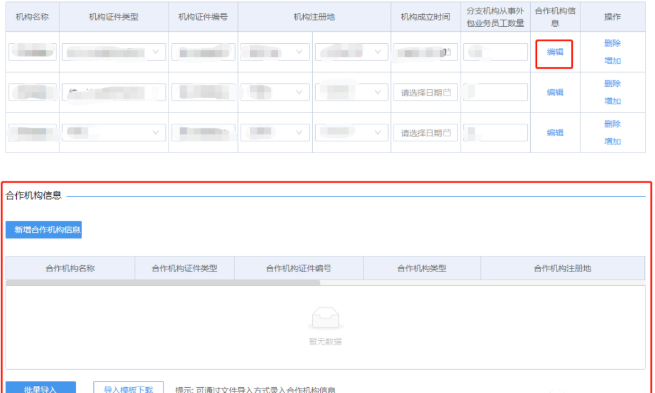The height and width of the screenshot is (393, 655).
Task: Click the 新增合作机构信息 button
Action: pos(44,230)
